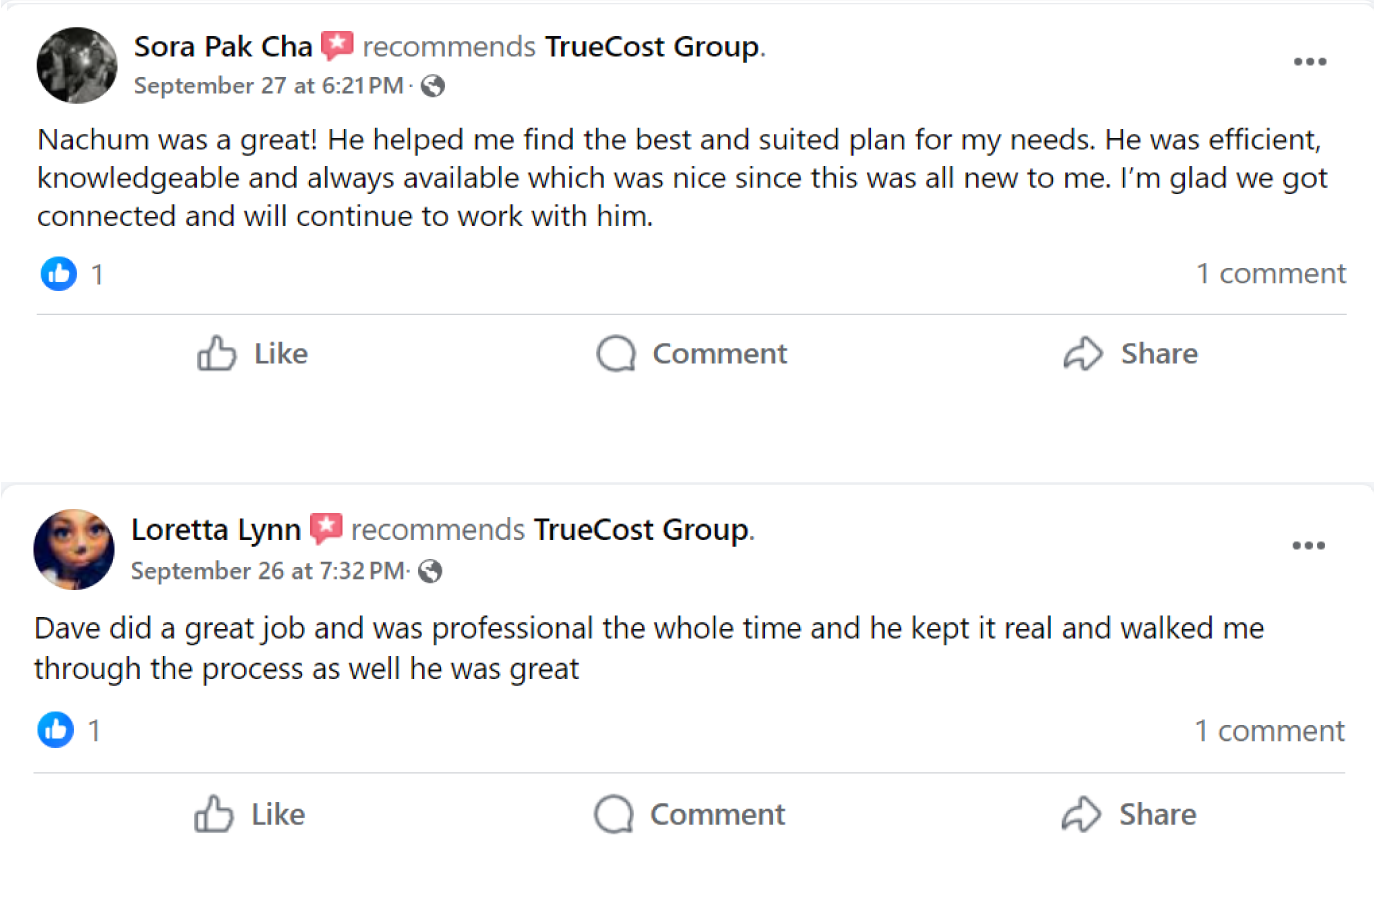Open Loretta Lynn's profile picture
This screenshot has height=916, width=1374.
pos(74,549)
